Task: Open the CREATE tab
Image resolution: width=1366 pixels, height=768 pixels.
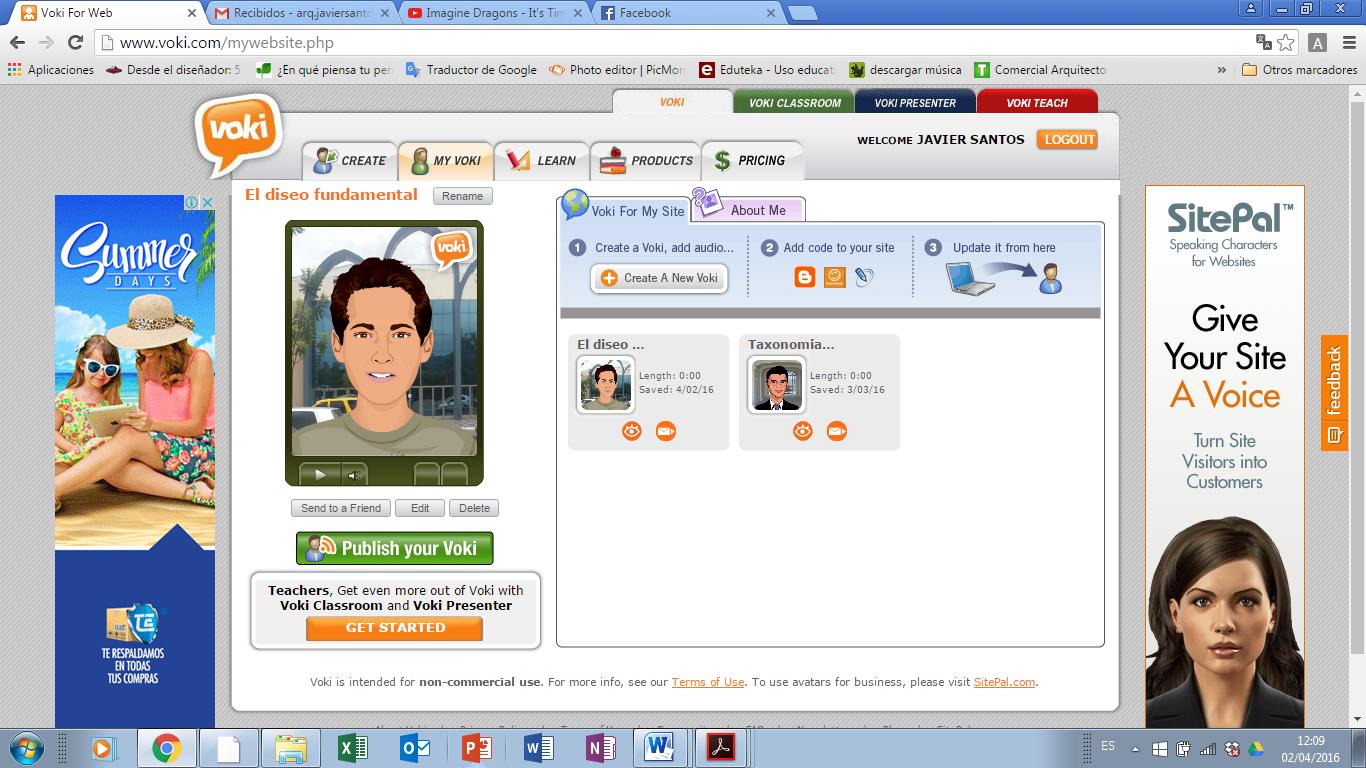Action: pyautogui.click(x=350, y=160)
